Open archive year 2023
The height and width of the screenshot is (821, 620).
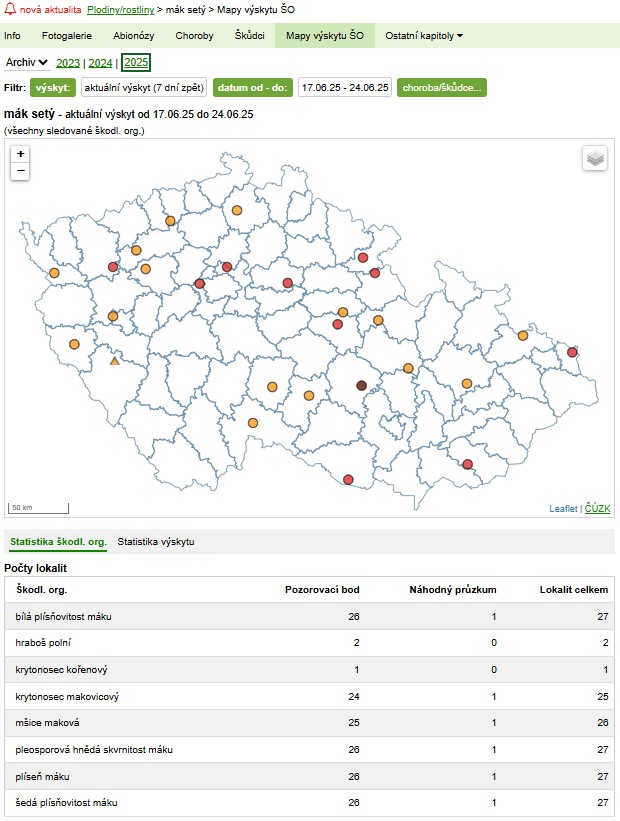[68, 63]
